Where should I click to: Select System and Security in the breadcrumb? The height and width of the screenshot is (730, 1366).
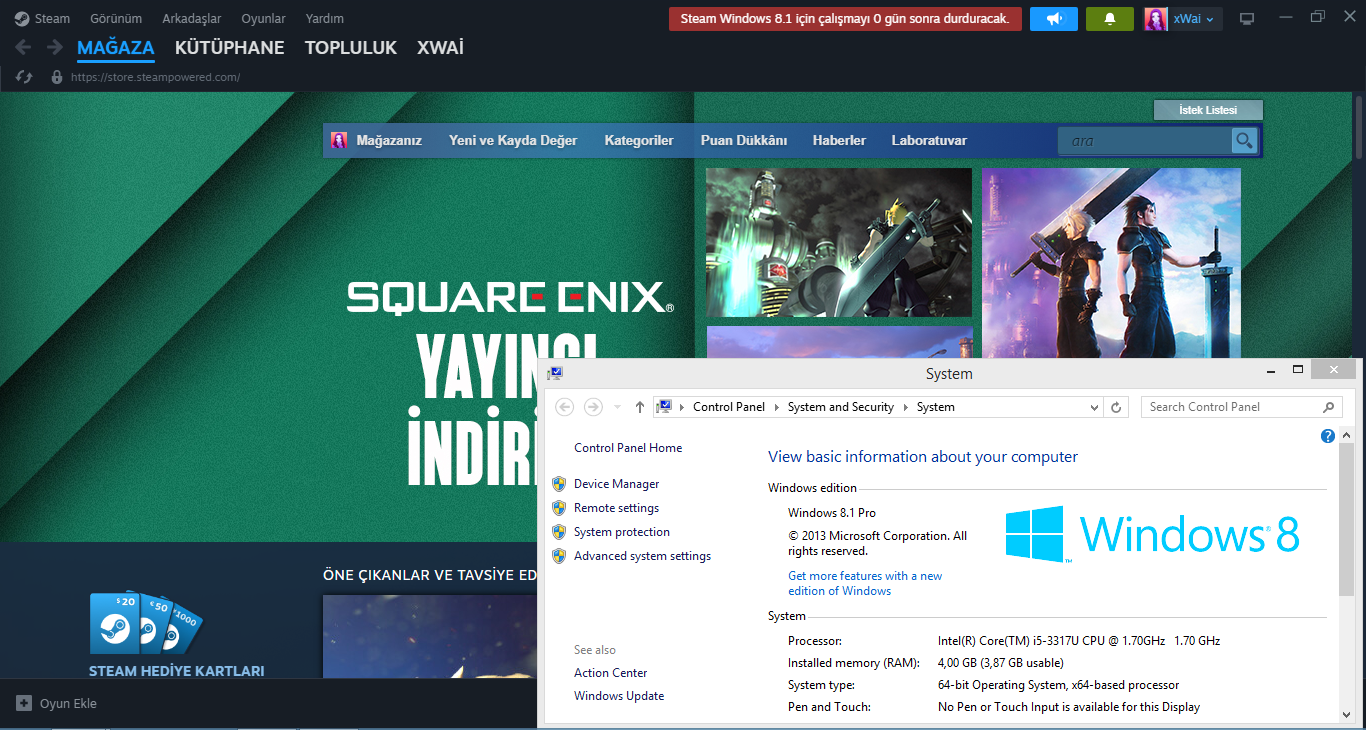pyautogui.click(x=841, y=407)
